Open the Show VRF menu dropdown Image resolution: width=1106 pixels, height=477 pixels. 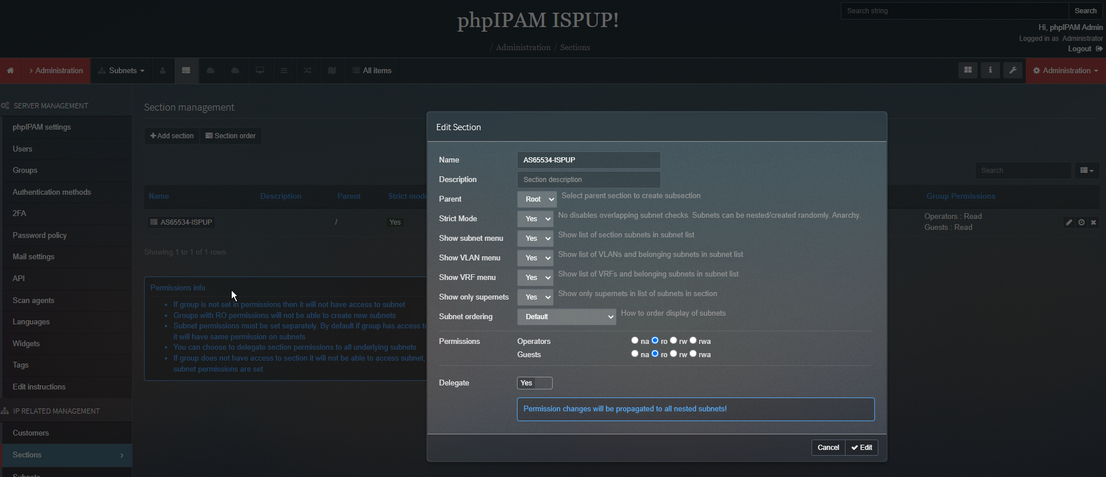[535, 277]
